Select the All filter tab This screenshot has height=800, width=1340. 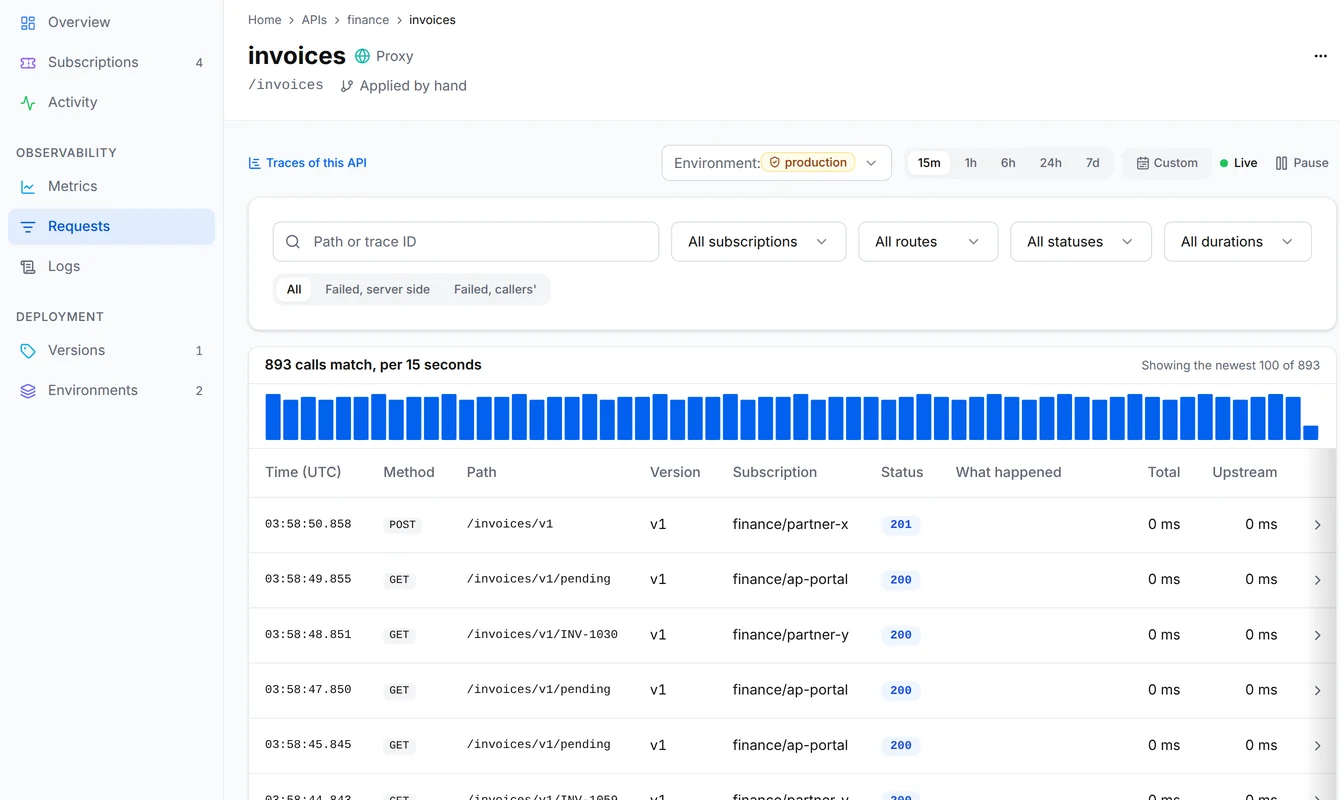pyautogui.click(x=294, y=289)
